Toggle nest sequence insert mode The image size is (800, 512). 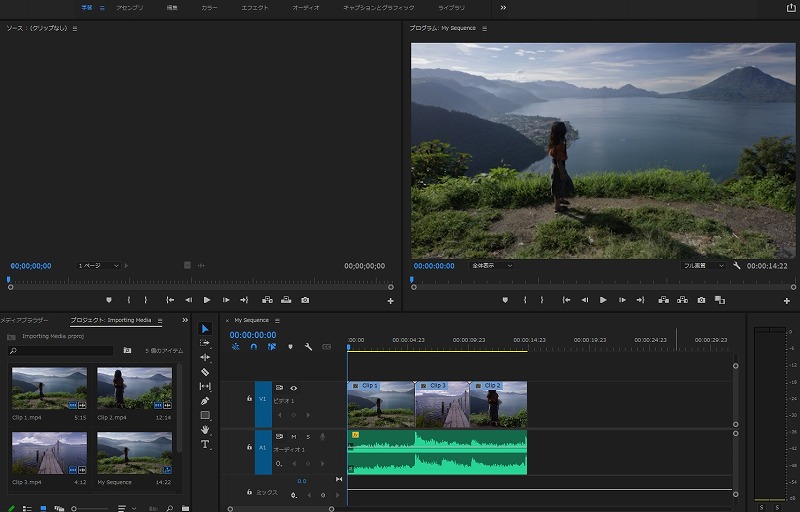[x=236, y=347]
